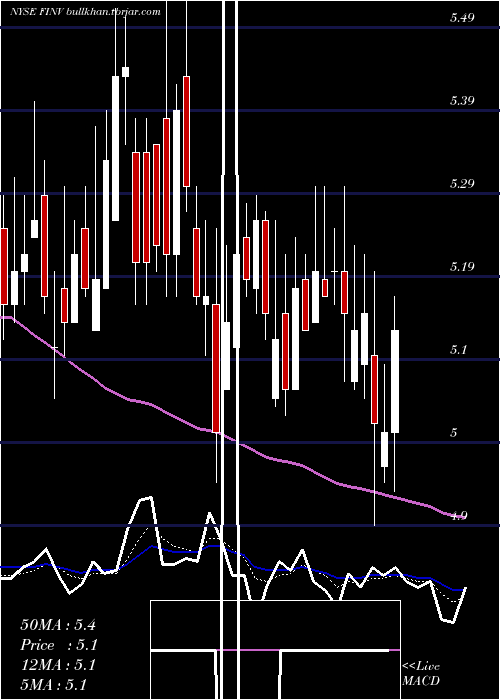Click the 12MA : 5.1 reading
The width and height of the screenshot is (500, 700).
point(58,665)
